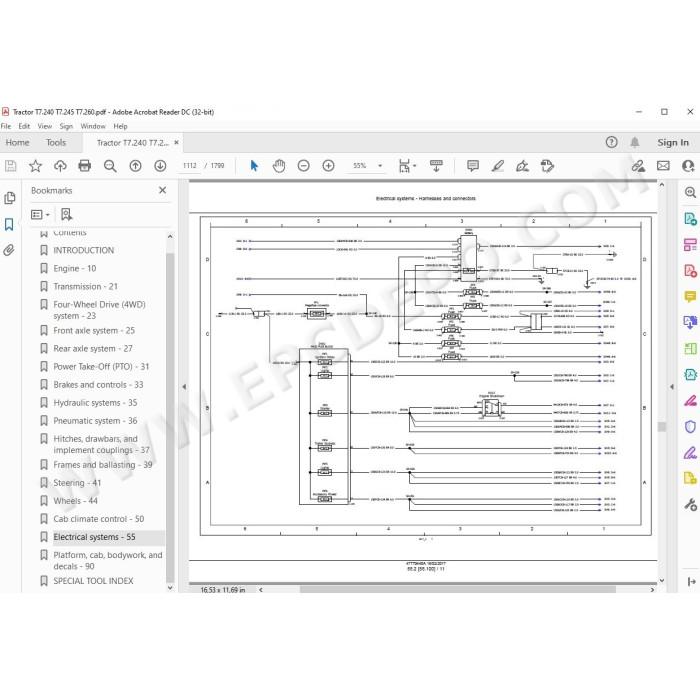This screenshot has height=700, width=700.
Task: Toggle the scrolling mode icon
Action: point(436,166)
